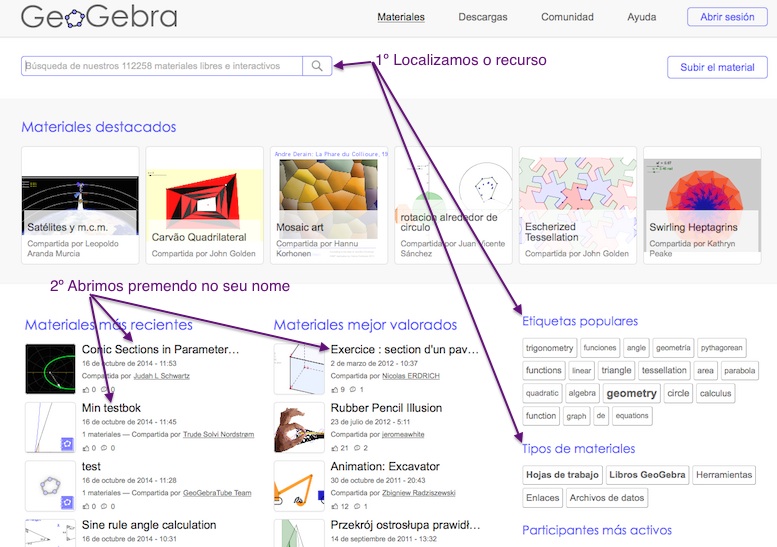Open Przekrój ostrosłupa prawidł material
Screen dimensions: 777x547
(405, 525)
